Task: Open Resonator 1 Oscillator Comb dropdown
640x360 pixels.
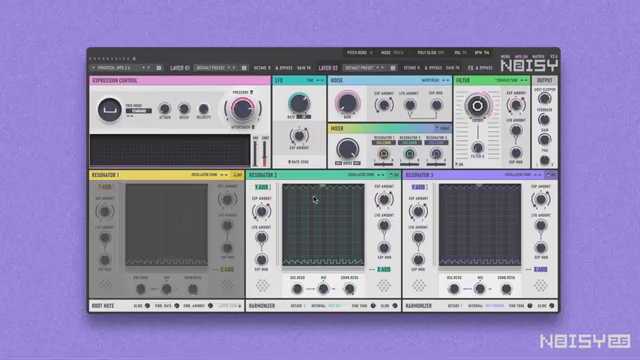Action: pyautogui.click(x=204, y=175)
